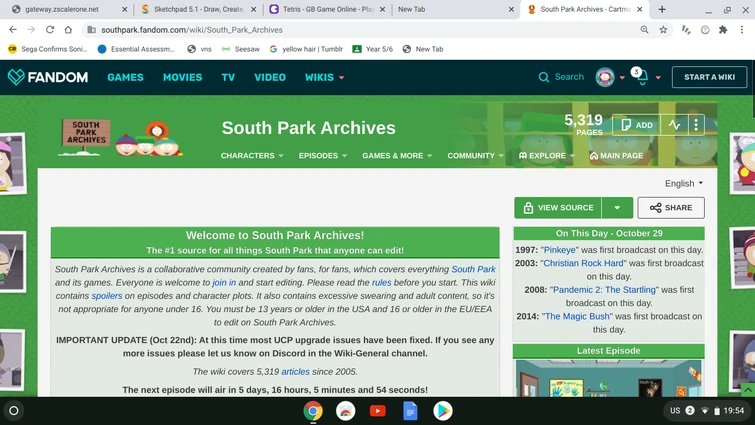Open the Christian Rock Hard link

(x=583, y=263)
